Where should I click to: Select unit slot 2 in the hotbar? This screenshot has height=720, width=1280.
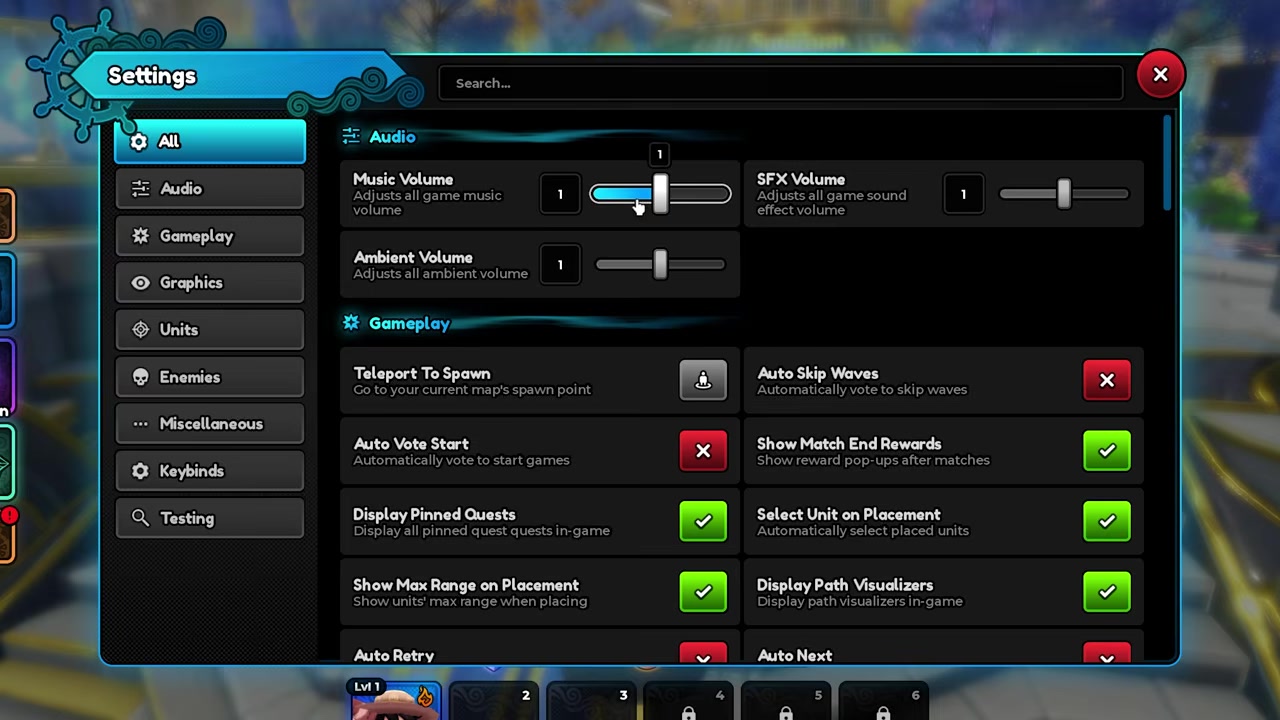[495, 701]
